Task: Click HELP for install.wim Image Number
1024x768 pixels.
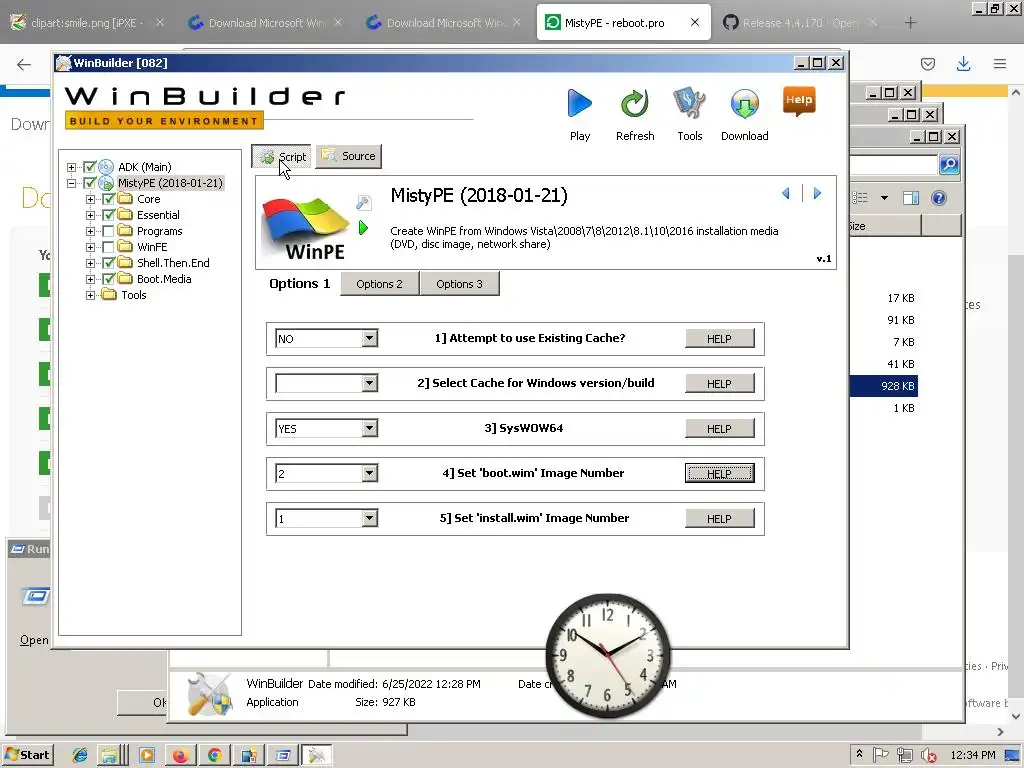Action: [x=719, y=519]
